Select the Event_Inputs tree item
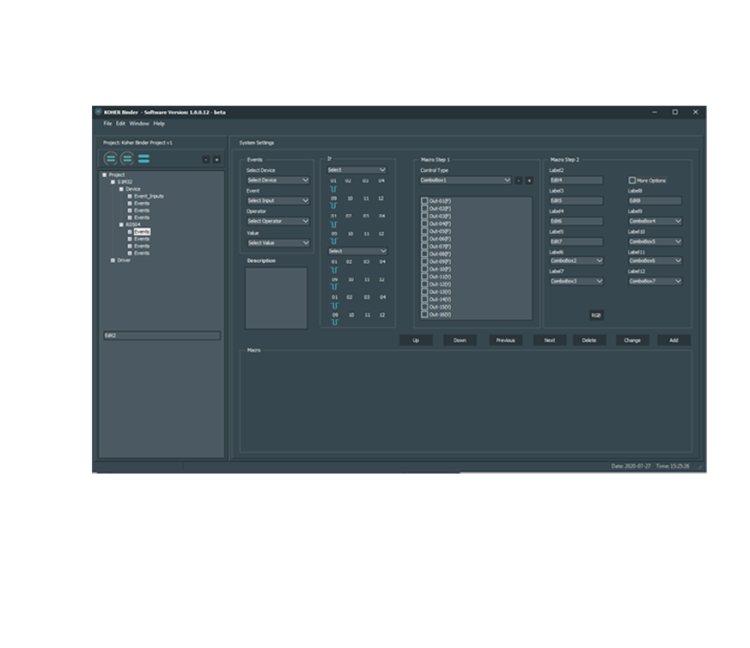750x648 pixels. coord(149,196)
